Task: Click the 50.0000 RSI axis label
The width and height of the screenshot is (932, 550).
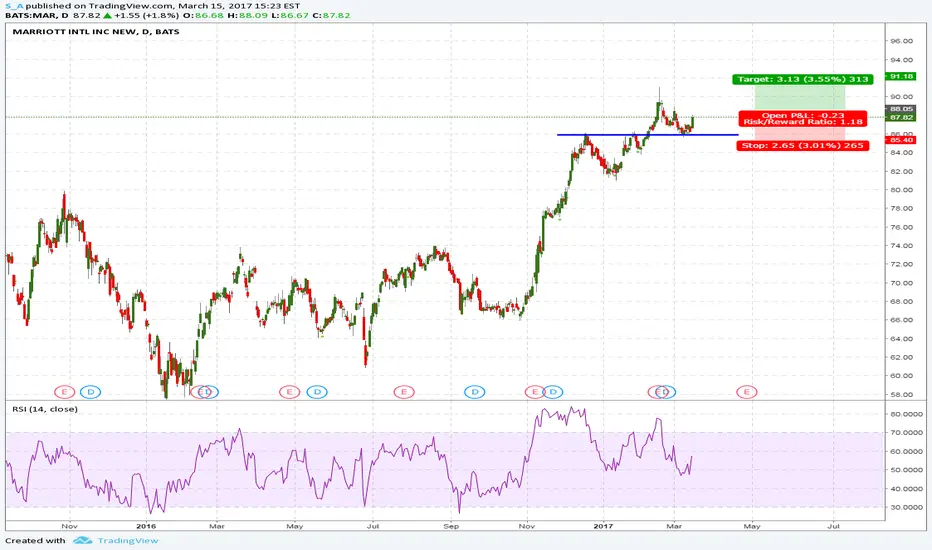Action: [x=906, y=470]
